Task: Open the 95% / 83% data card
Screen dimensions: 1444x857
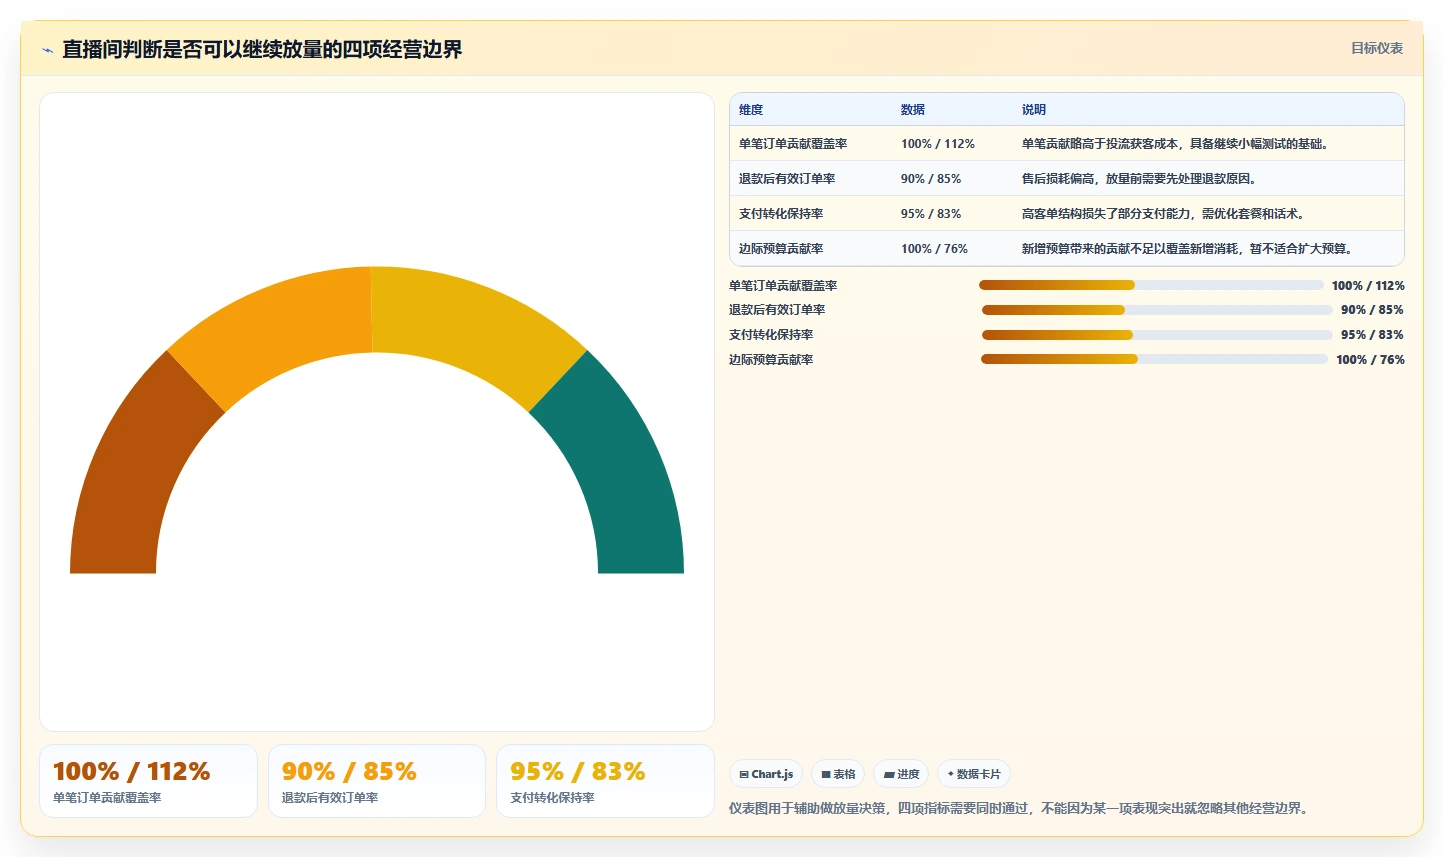Action: 606,781
